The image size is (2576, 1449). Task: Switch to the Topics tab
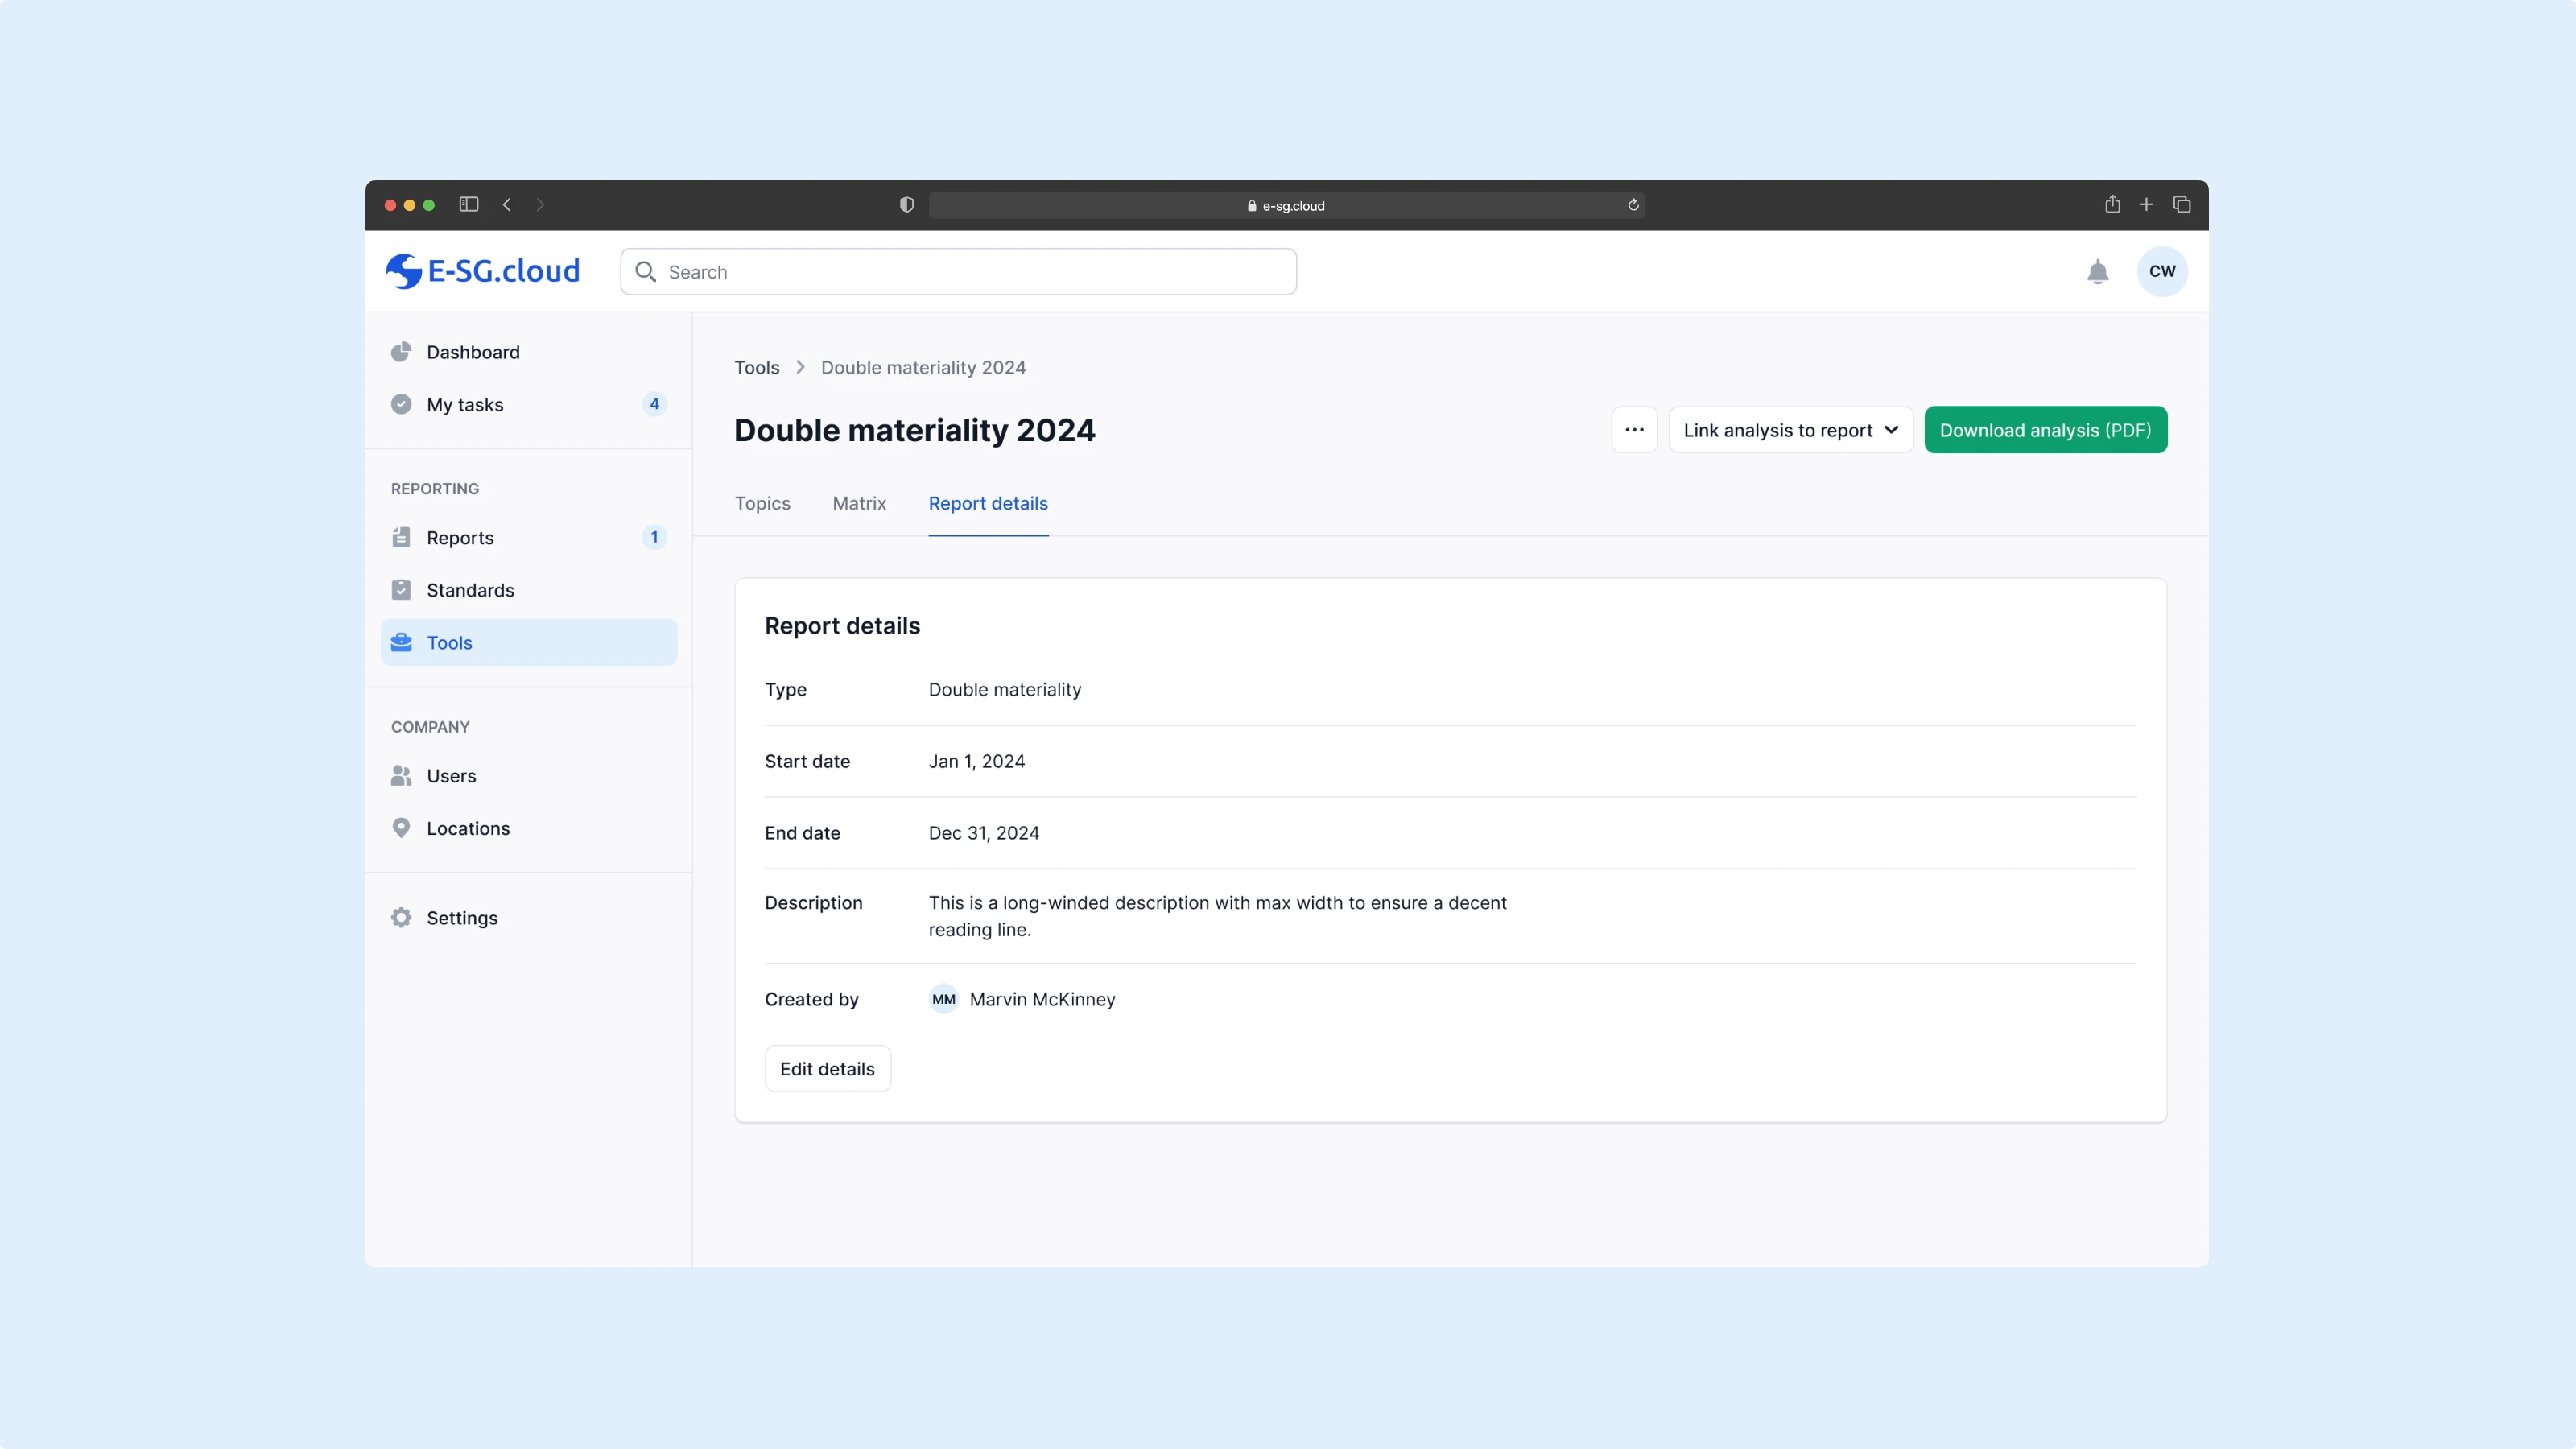pyautogui.click(x=762, y=503)
